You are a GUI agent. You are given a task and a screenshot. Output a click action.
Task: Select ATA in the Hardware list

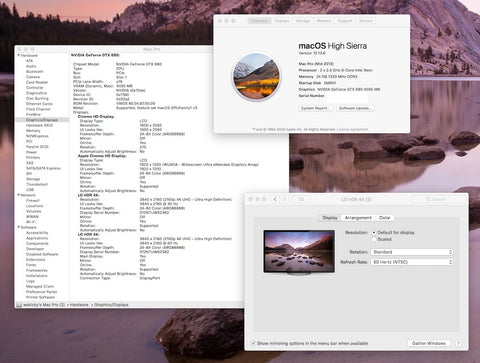point(29,61)
